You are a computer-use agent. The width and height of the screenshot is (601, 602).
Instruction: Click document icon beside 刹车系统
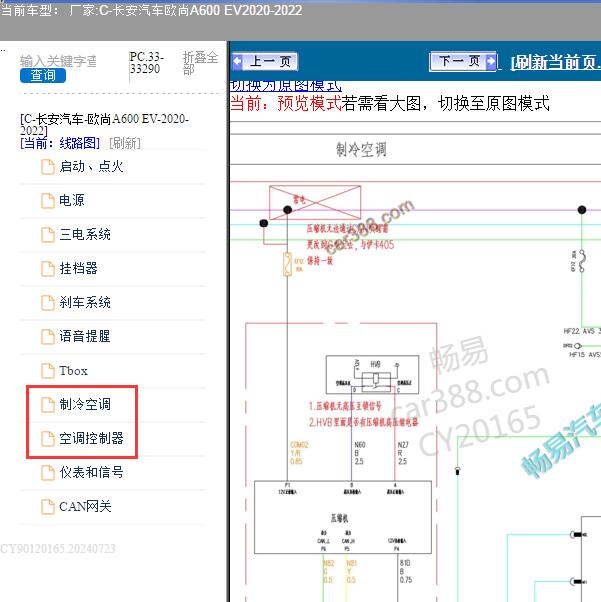[x=48, y=303]
